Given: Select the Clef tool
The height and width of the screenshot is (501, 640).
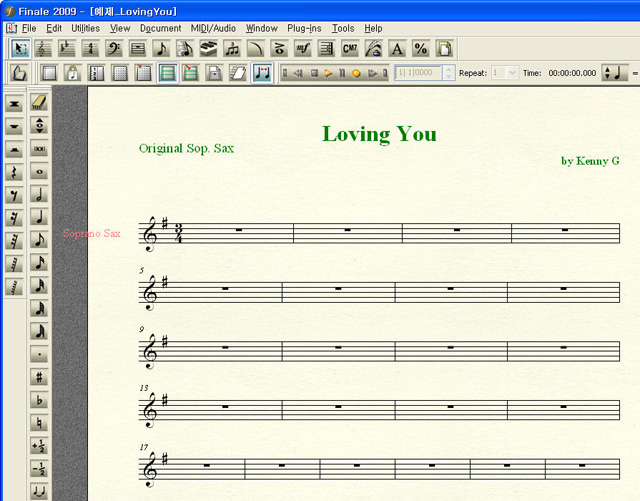Looking at the screenshot, I should [x=114, y=48].
